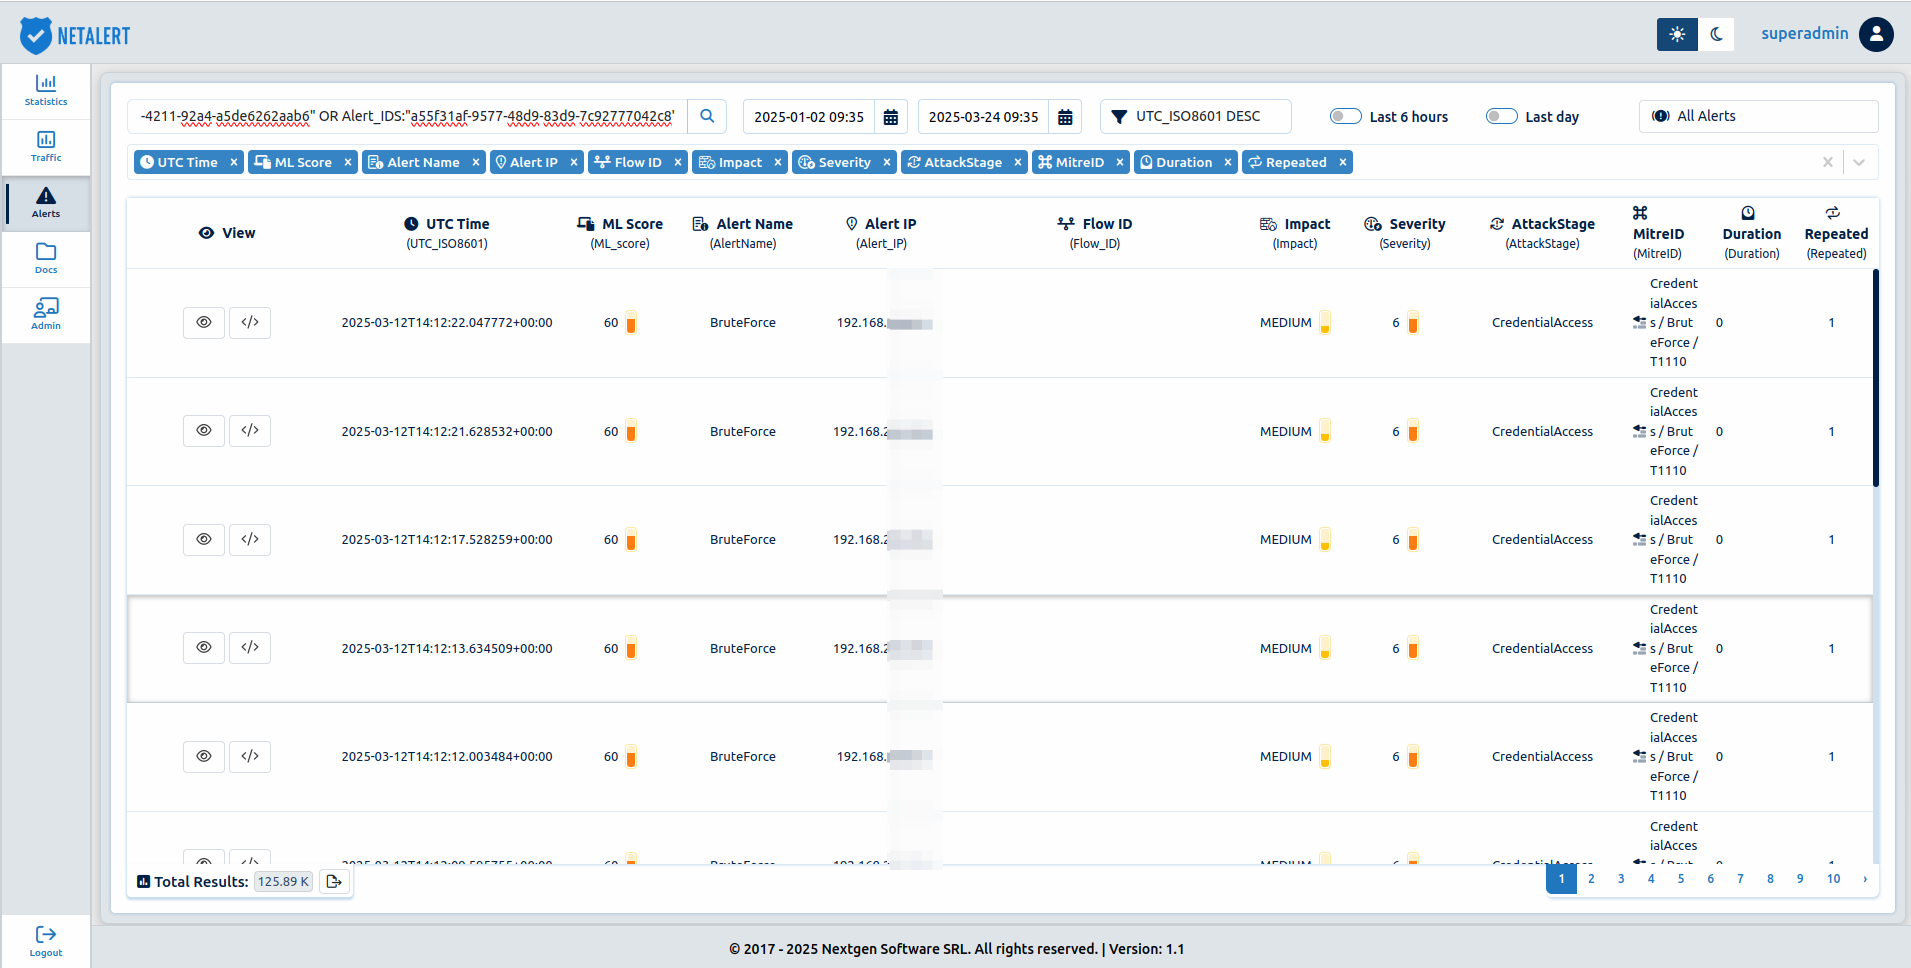Go to results page 4

tap(1651, 879)
